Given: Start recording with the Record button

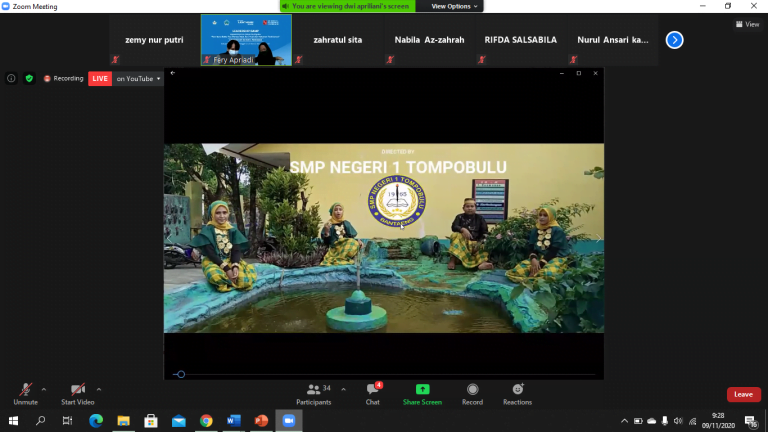Looking at the screenshot, I should pos(472,391).
